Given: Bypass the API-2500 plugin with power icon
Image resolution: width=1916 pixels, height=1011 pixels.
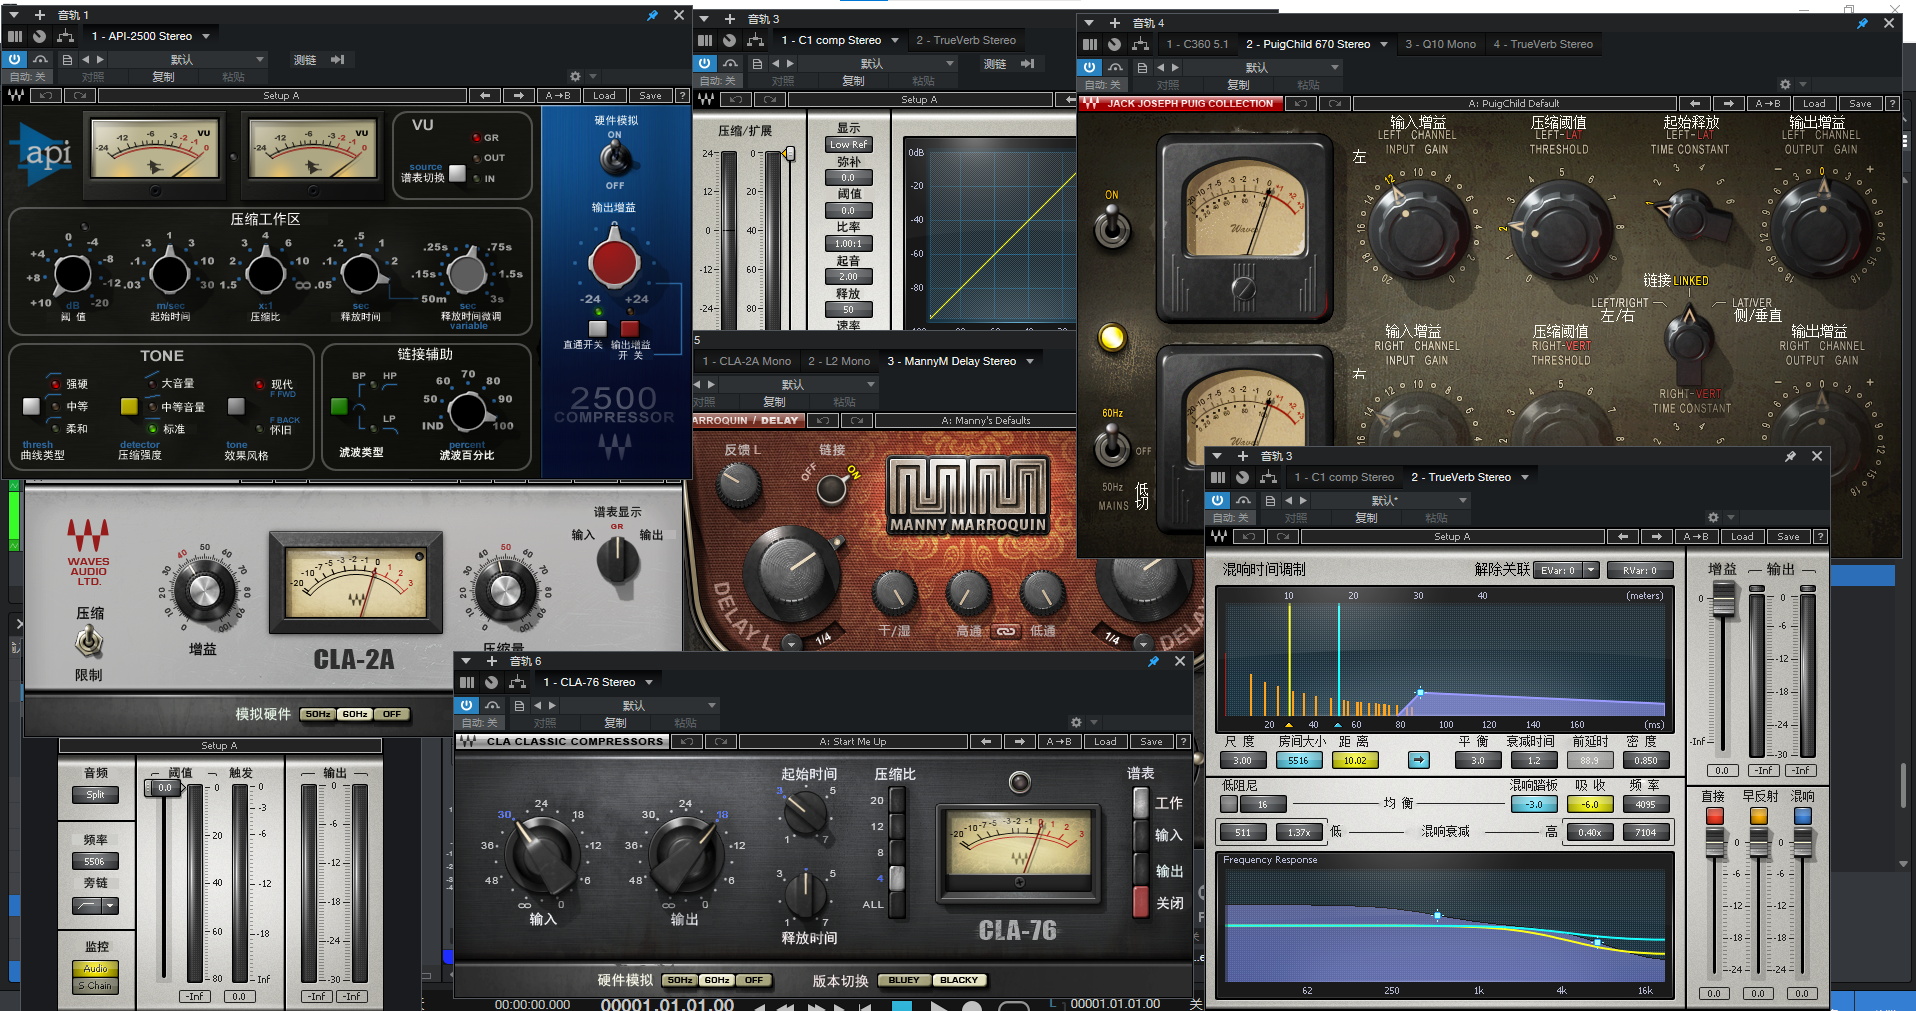Looking at the screenshot, I should point(15,60).
